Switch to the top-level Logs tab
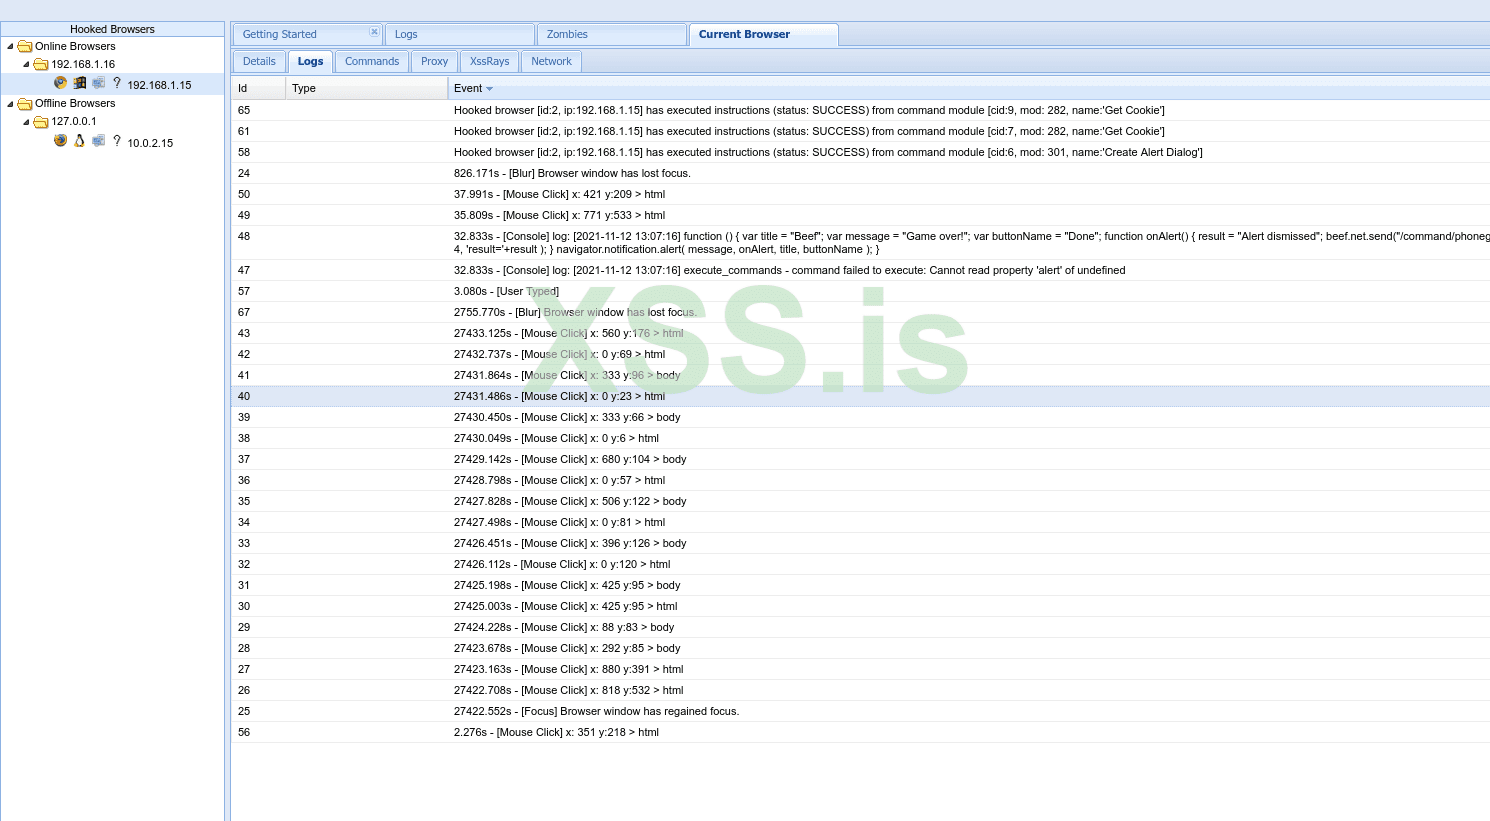 pos(460,34)
